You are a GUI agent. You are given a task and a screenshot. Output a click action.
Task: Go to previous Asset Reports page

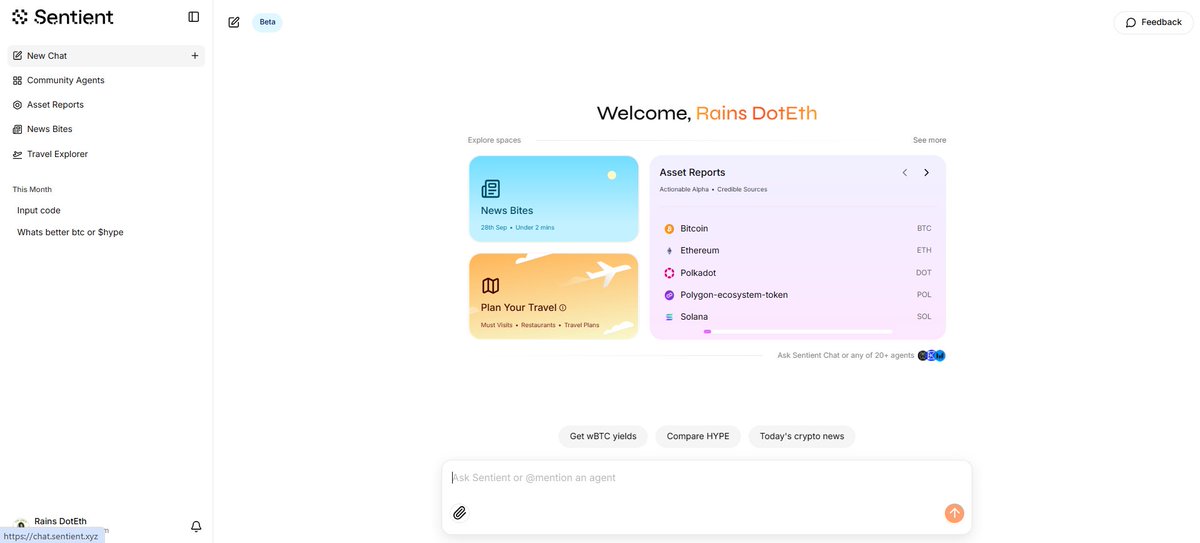pos(905,173)
